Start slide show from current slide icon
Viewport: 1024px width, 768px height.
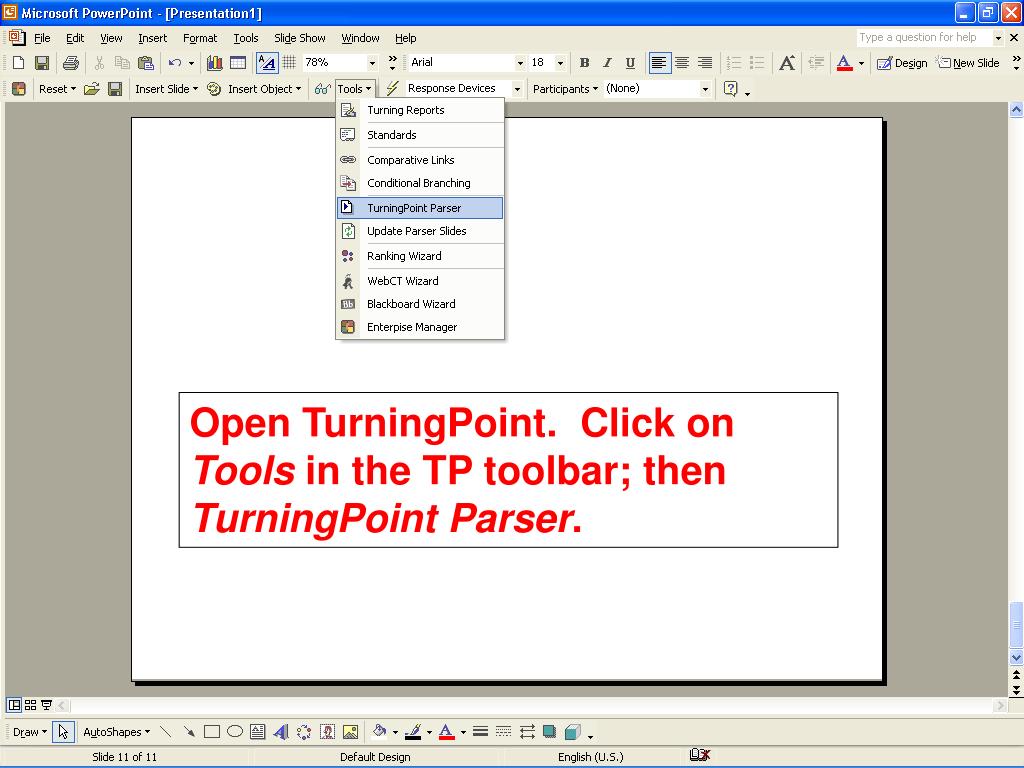46,705
